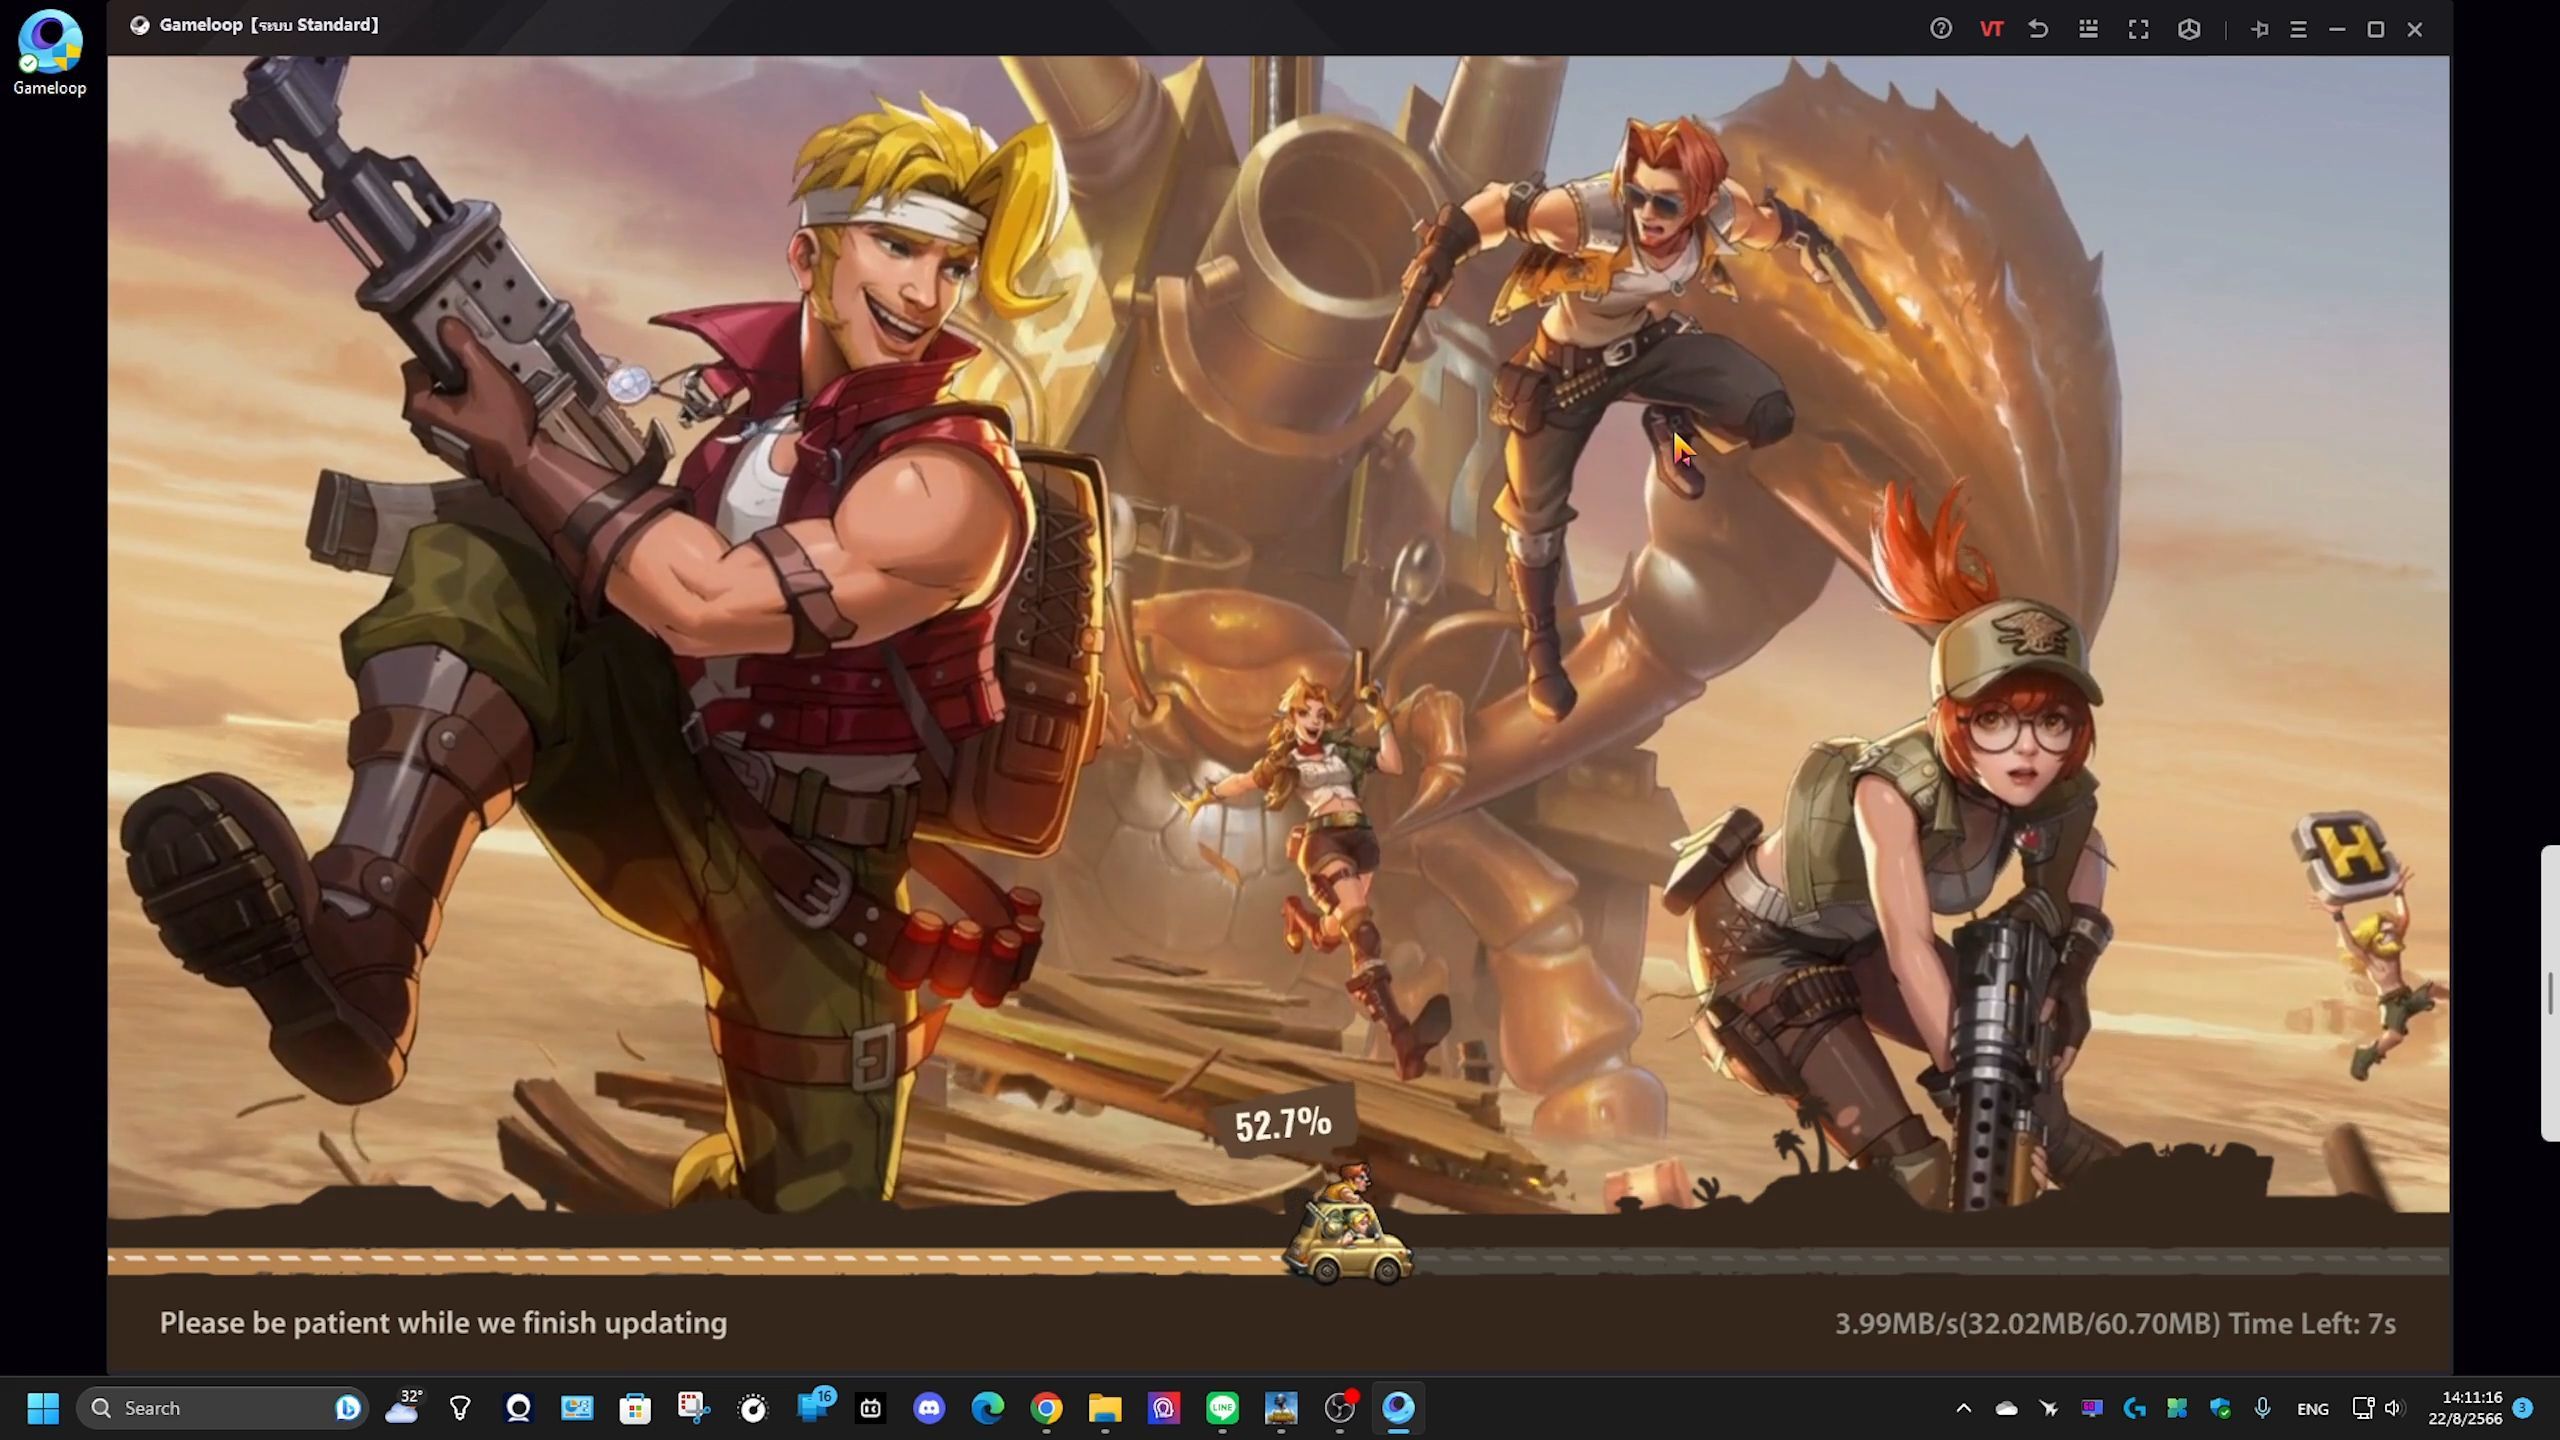Switch to PUBG game icon on taskbar
The image size is (2560, 1440).
1281,1408
